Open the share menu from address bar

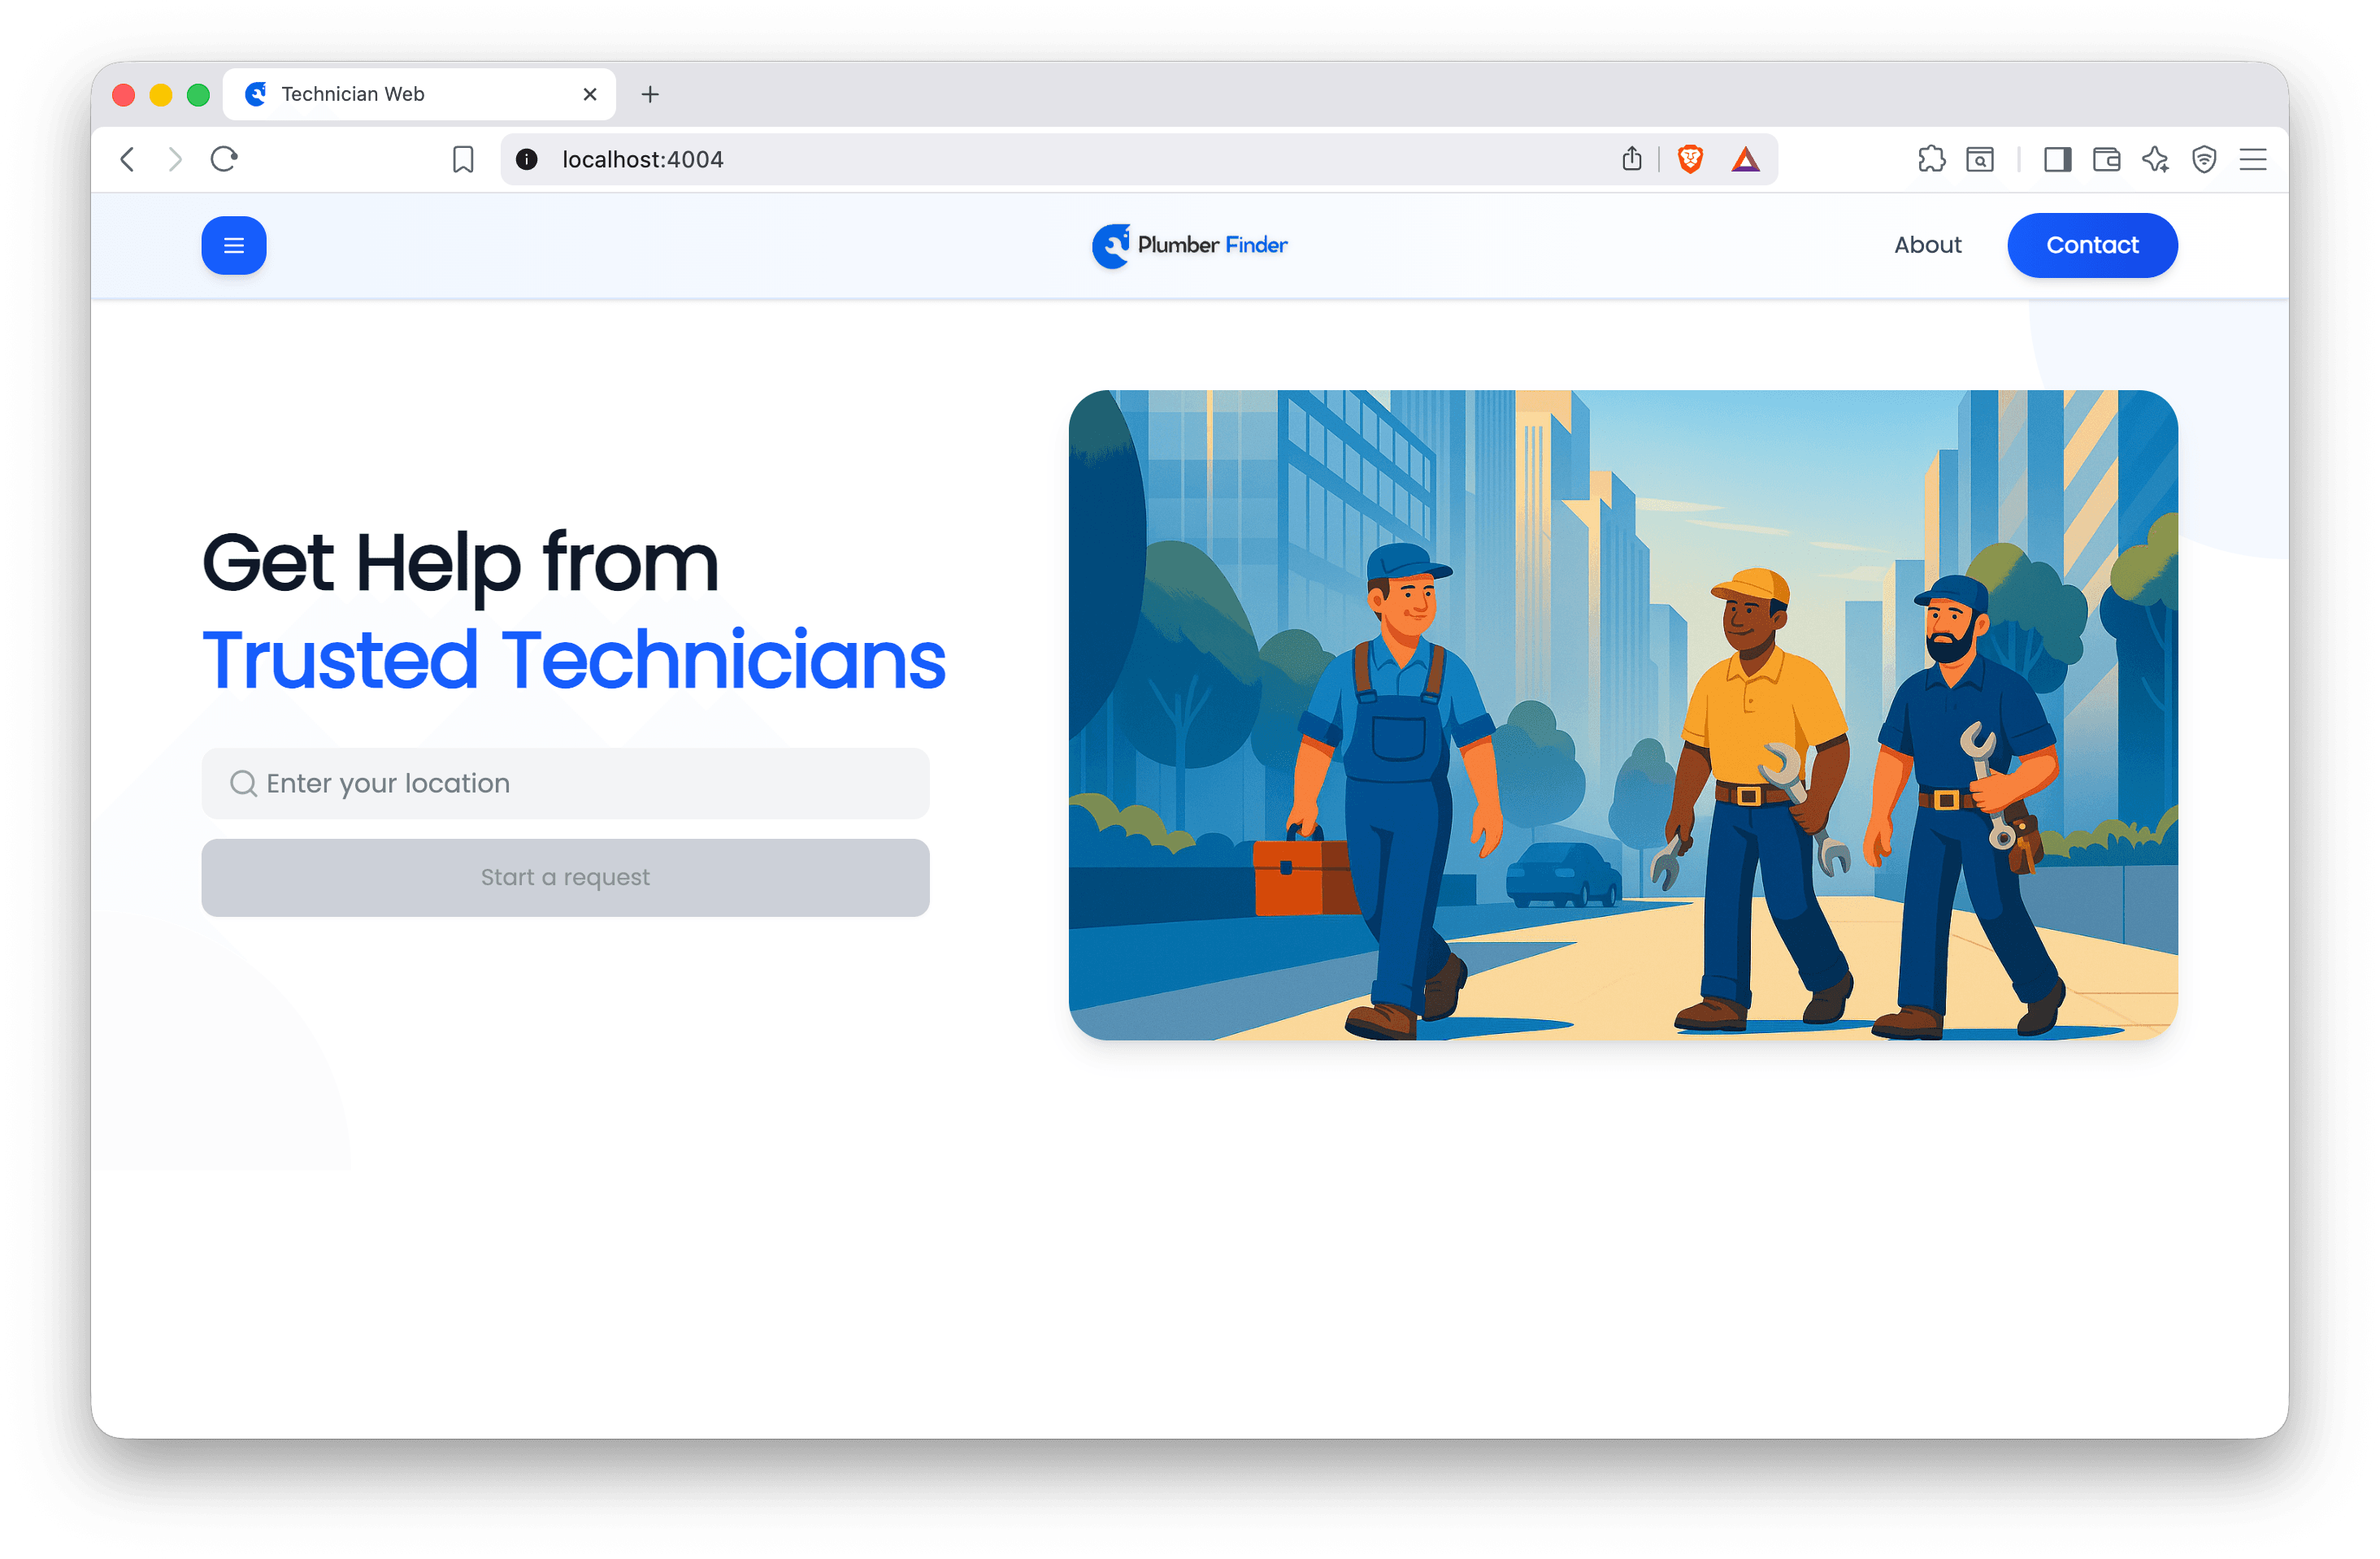coord(1632,158)
